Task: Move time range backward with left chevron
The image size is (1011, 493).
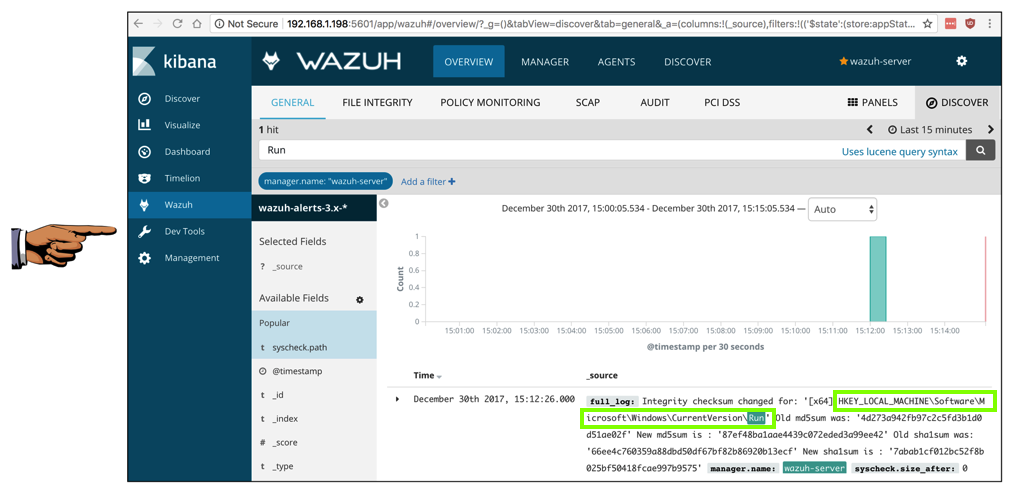Action: (x=870, y=130)
